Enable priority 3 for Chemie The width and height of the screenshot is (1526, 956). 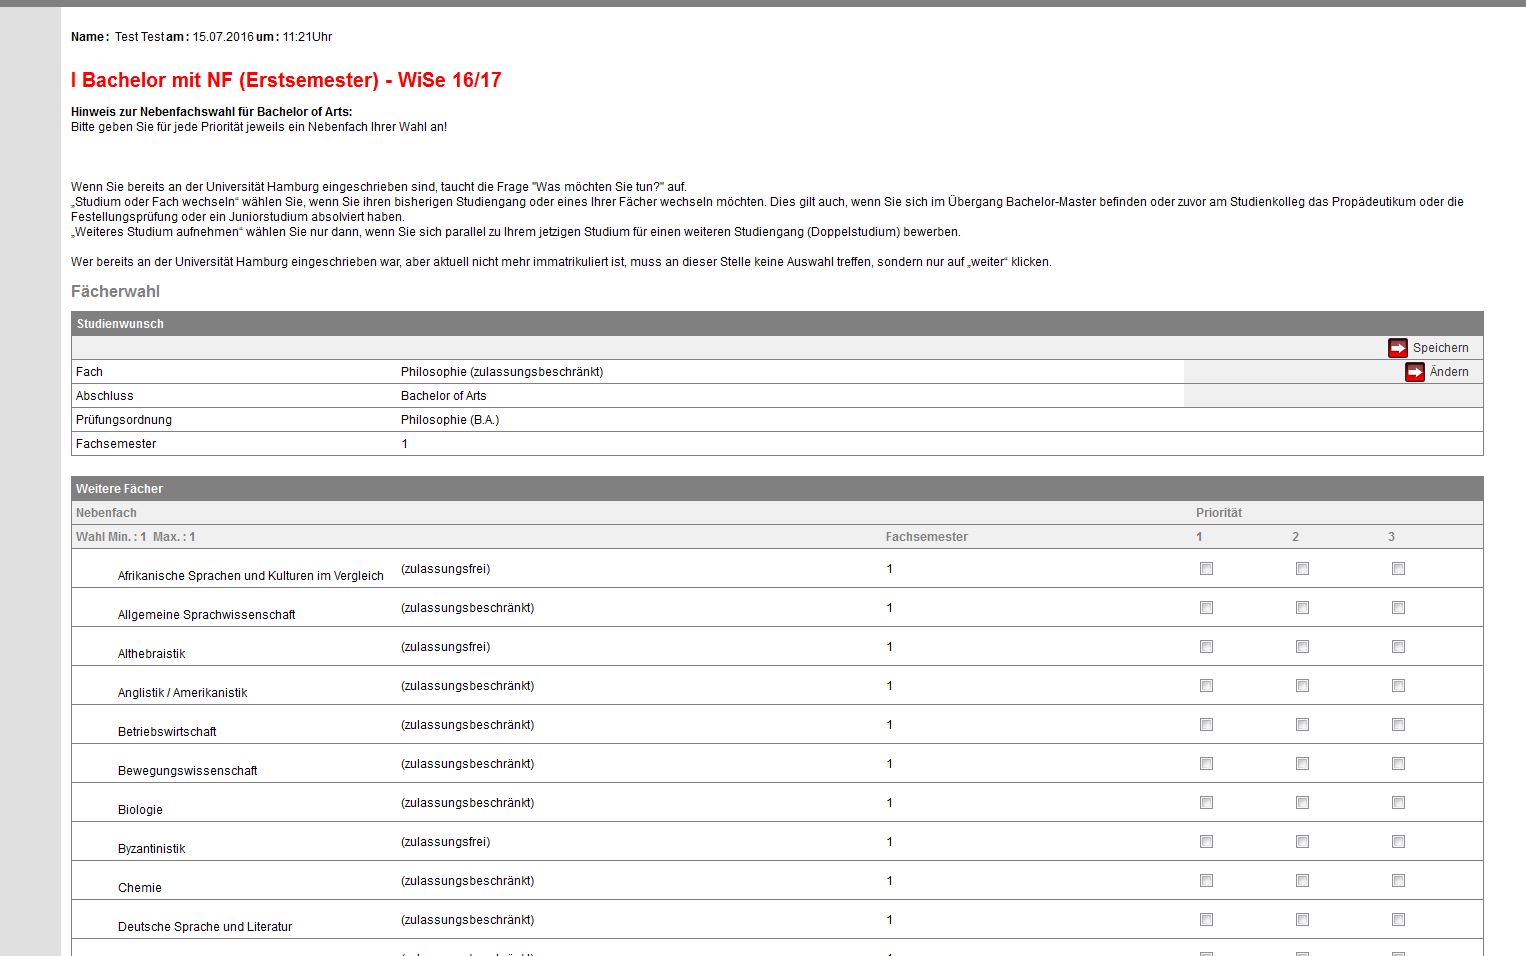click(x=1398, y=881)
